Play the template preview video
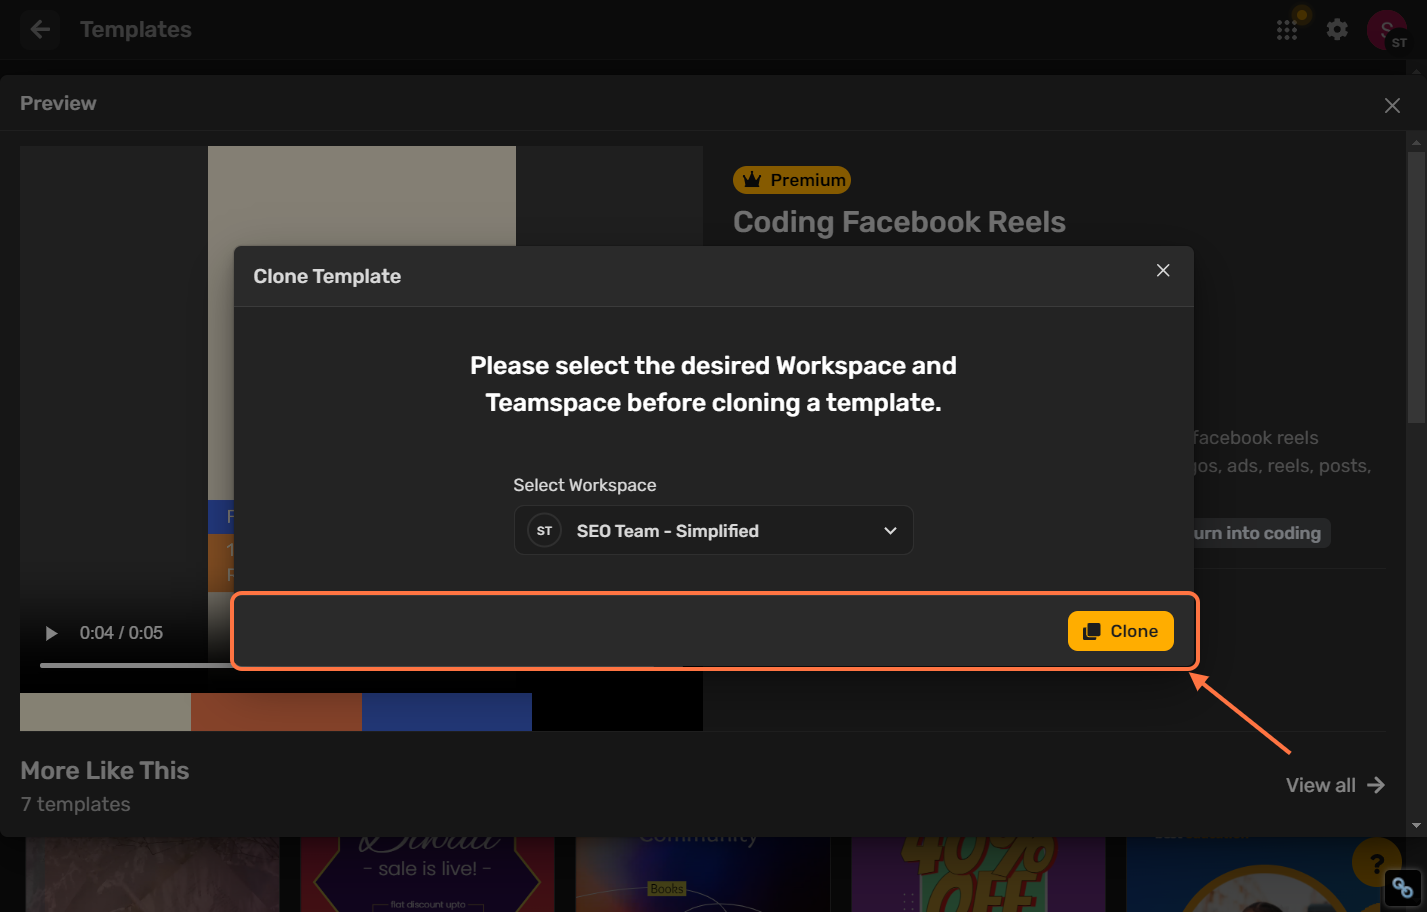Screen dimensions: 1427x912 tap(51, 633)
